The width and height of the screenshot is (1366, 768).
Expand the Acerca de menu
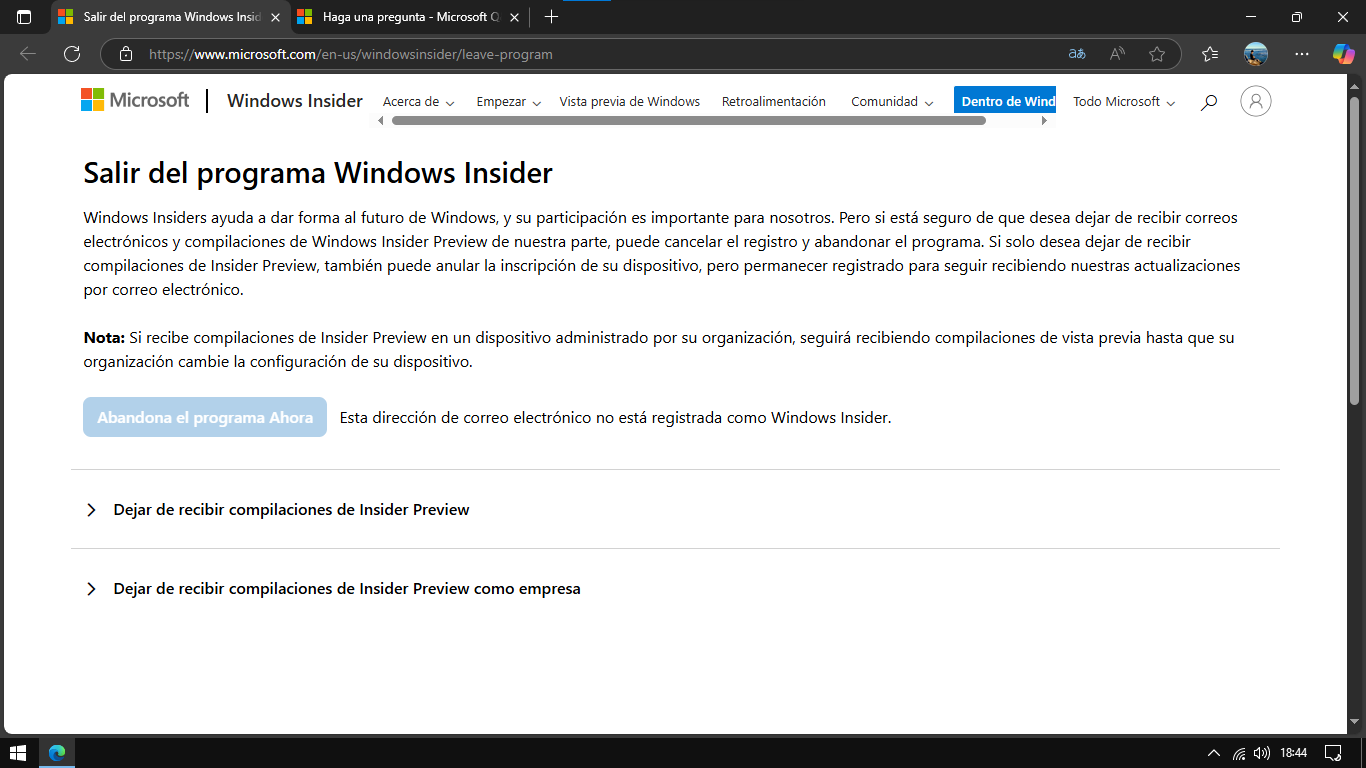[419, 101]
